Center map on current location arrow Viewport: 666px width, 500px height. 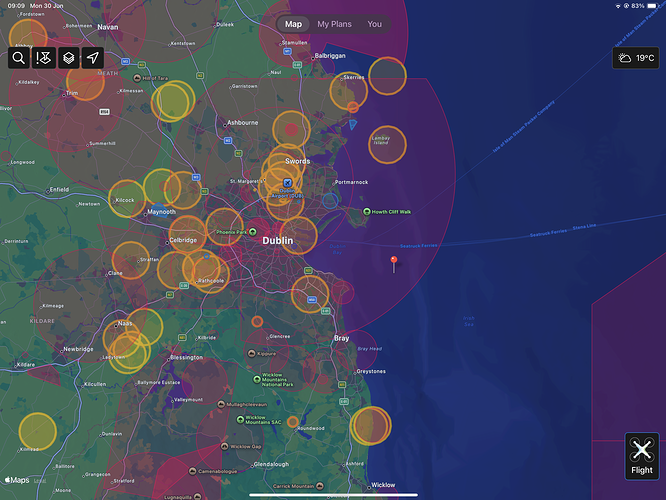coord(93,58)
